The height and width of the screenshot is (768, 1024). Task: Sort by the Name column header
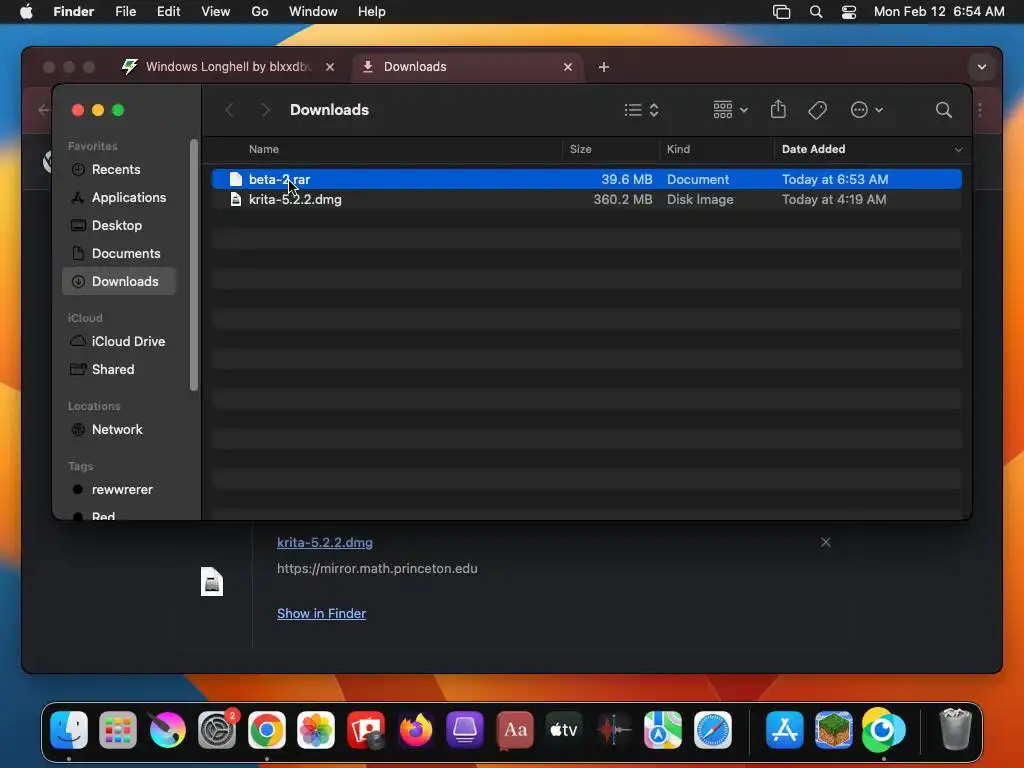(264, 149)
